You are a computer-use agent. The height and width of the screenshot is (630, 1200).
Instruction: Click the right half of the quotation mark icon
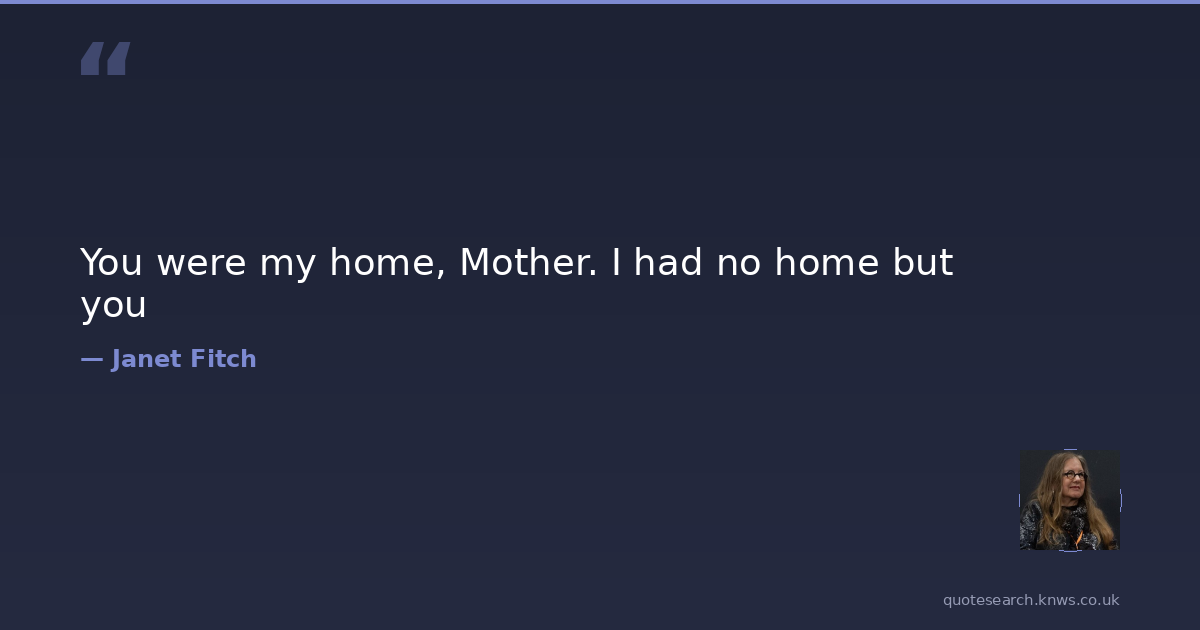click(118, 58)
